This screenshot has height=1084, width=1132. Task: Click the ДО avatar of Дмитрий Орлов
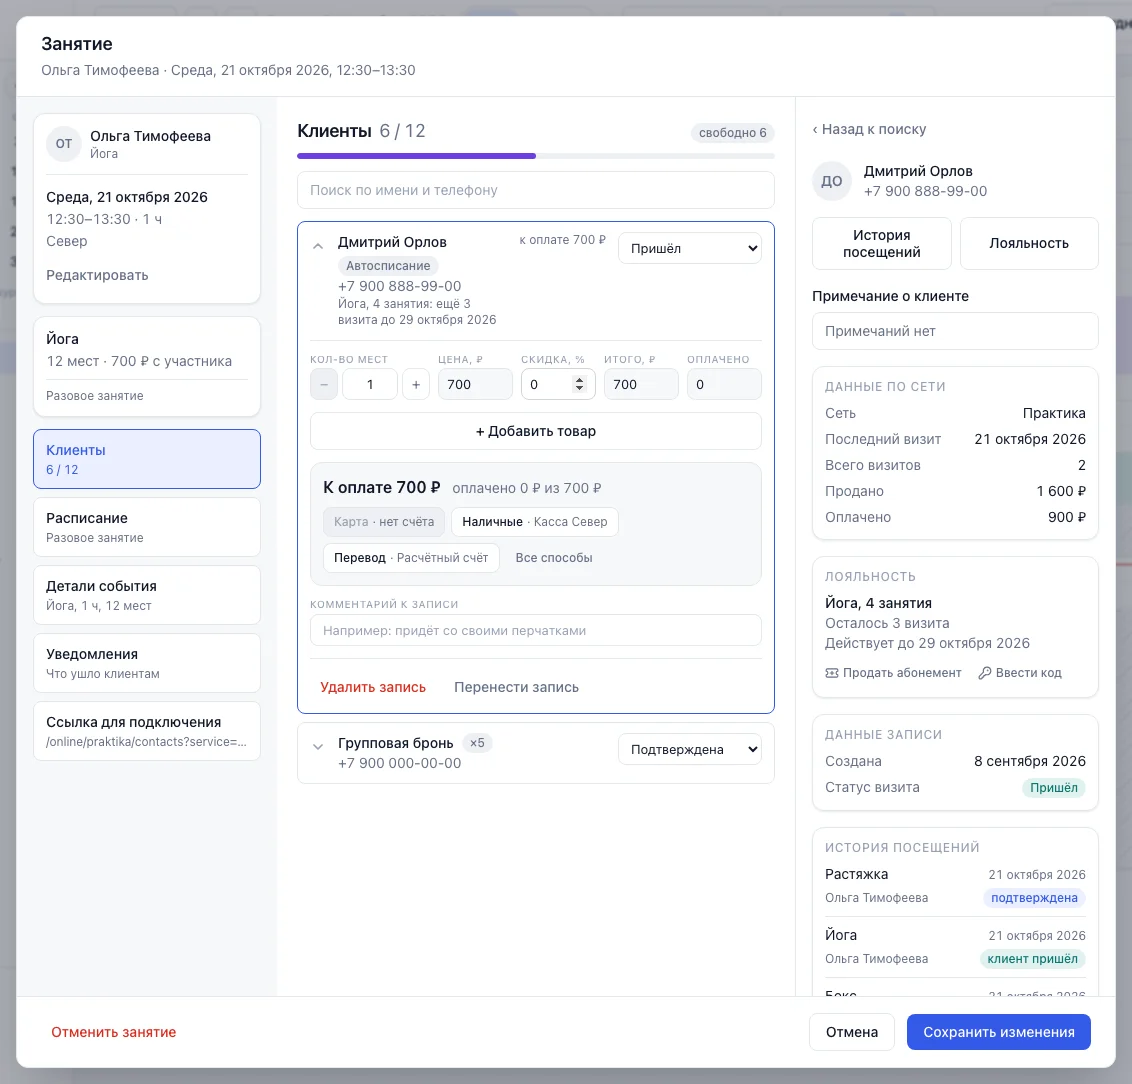pyautogui.click(x=831, y=182)
